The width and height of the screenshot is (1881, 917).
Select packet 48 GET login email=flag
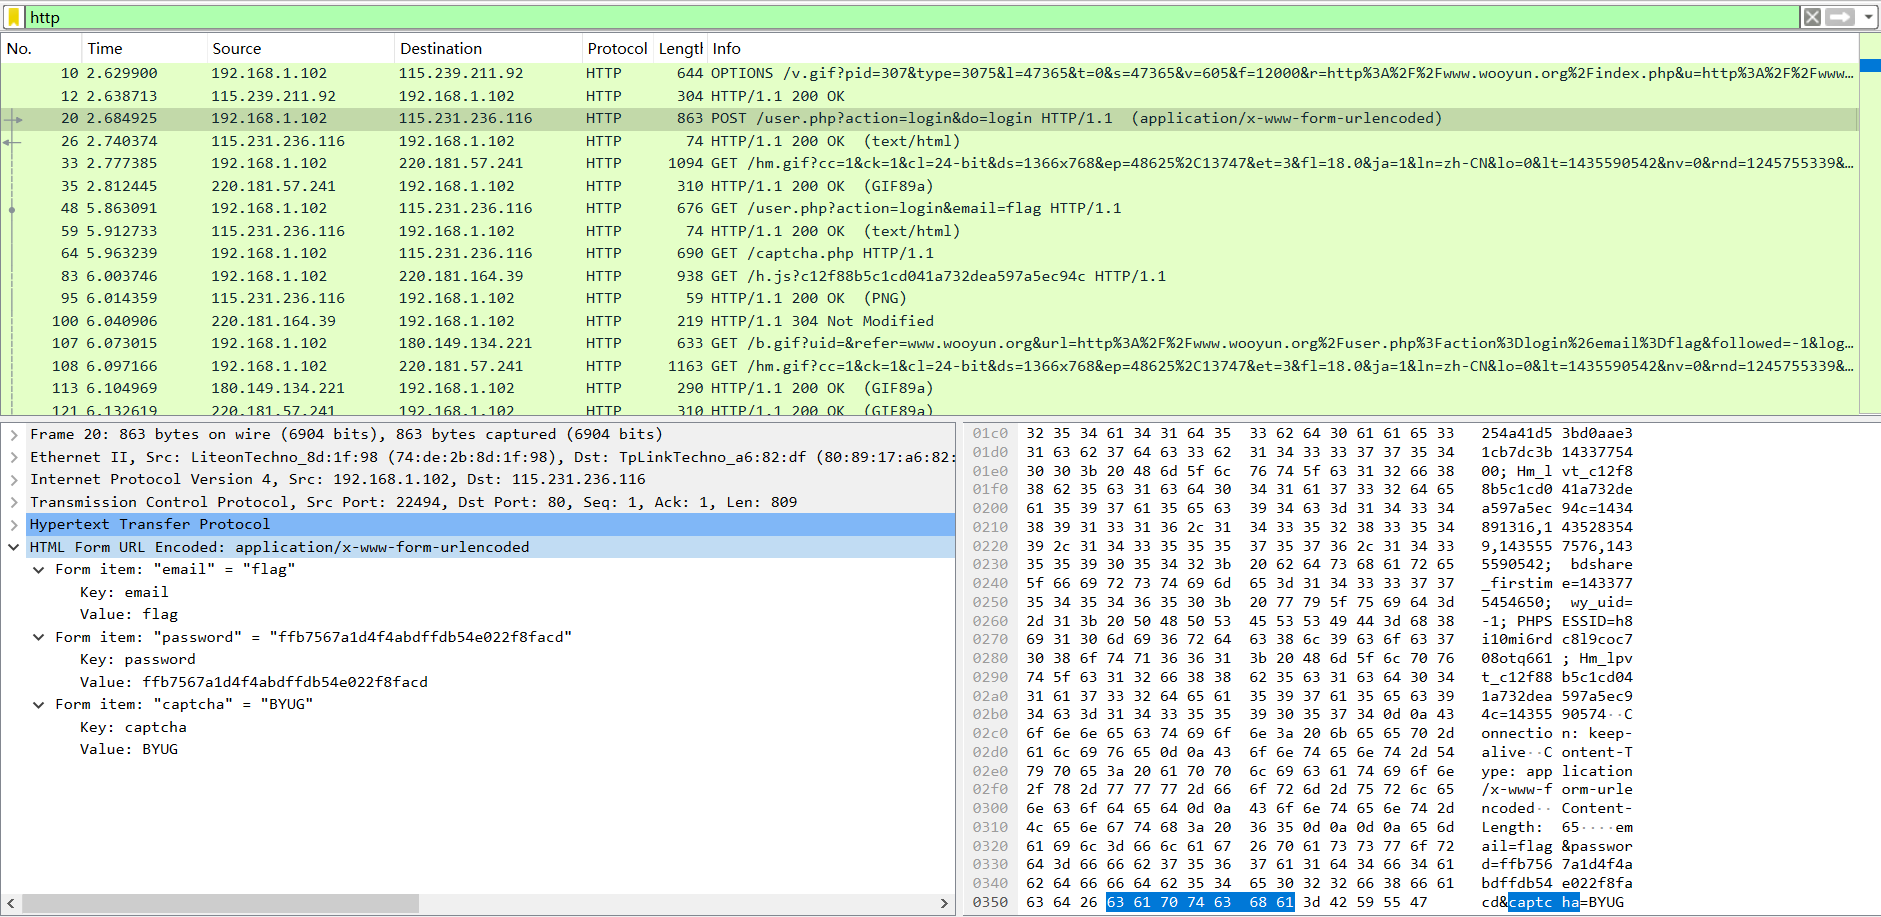click(929, 208)
